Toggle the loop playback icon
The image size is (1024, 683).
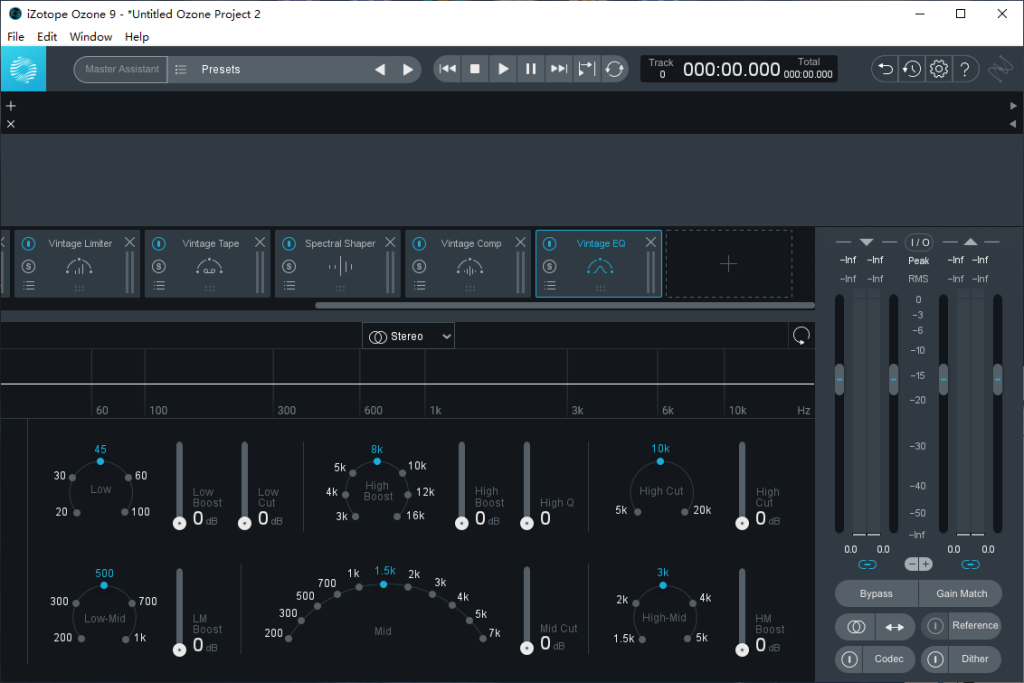coord(614,69)
